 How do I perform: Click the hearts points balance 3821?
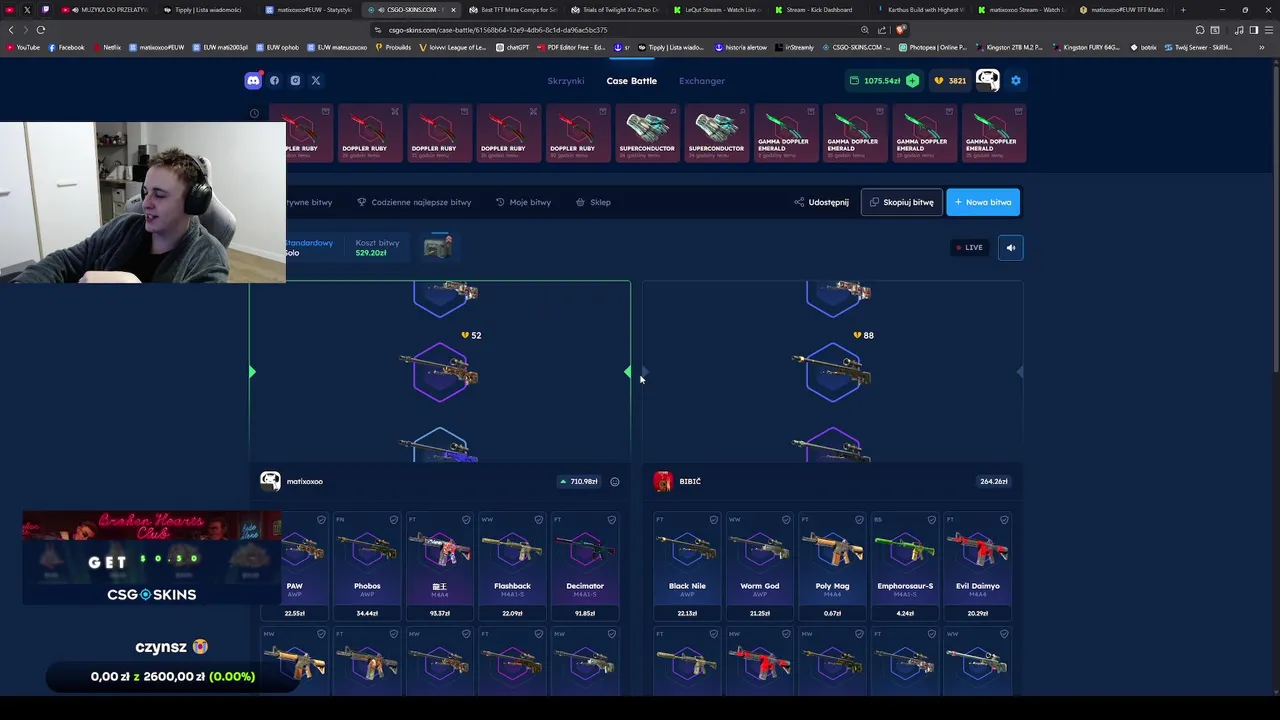(950, 80)
